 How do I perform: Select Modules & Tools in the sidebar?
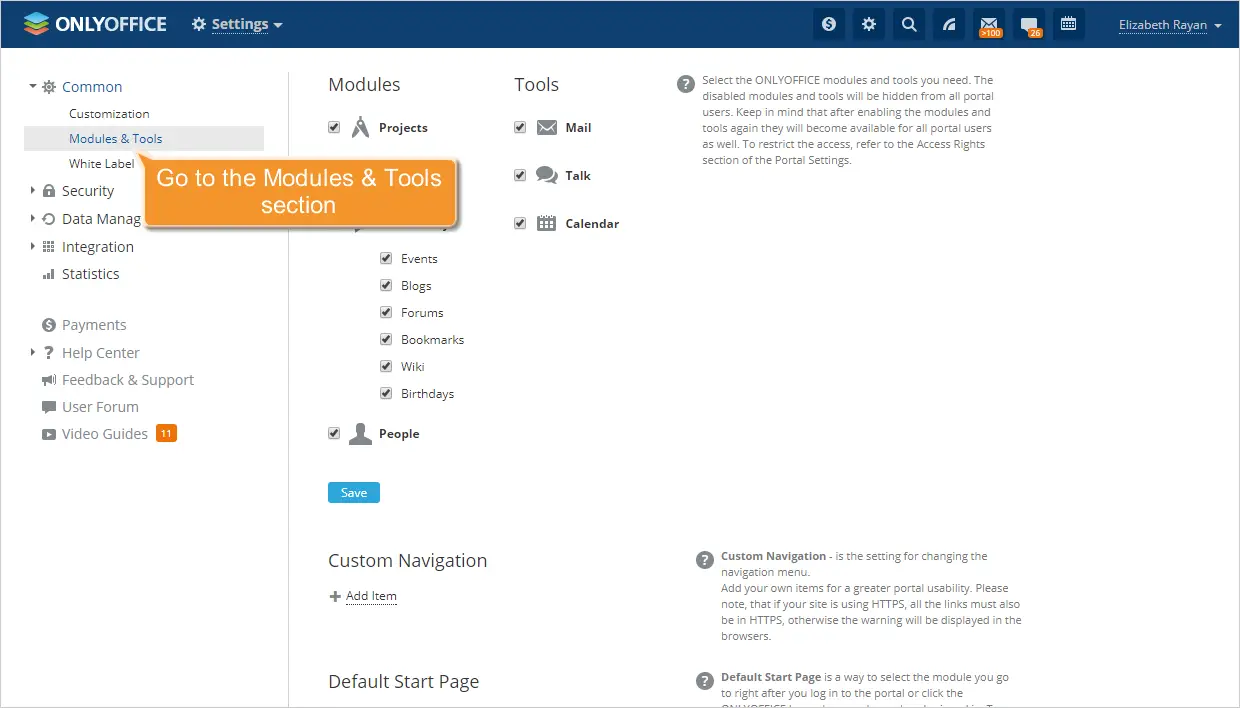(144, 139)
